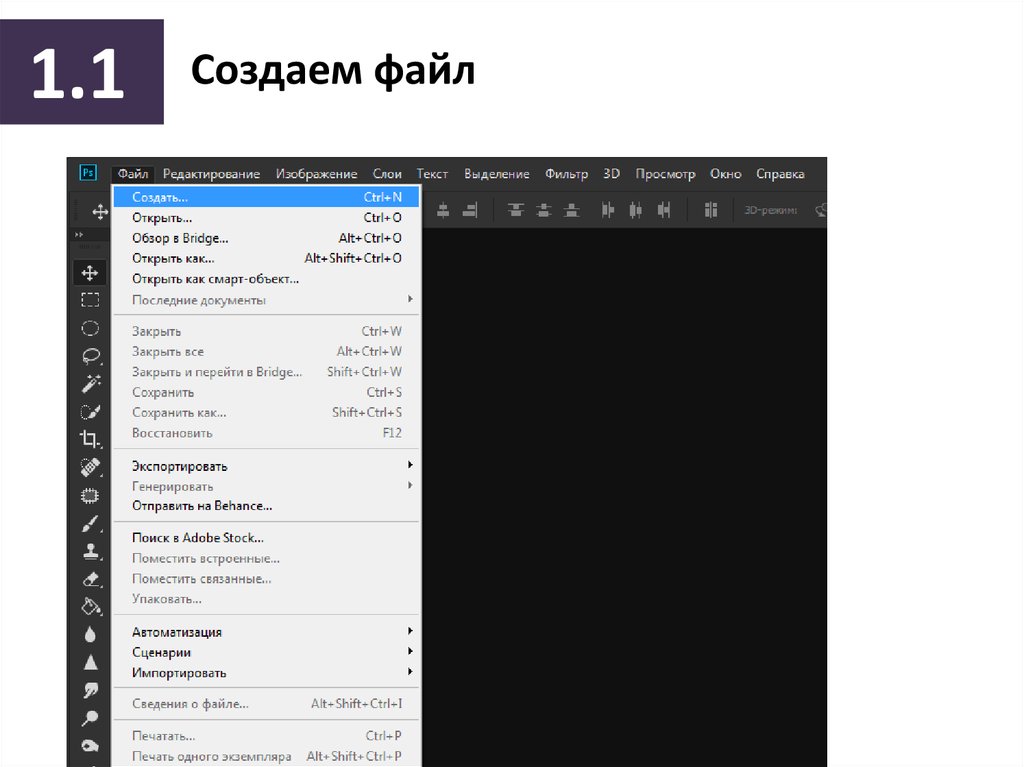Activate the Magic Wand tool

[90, 383]
